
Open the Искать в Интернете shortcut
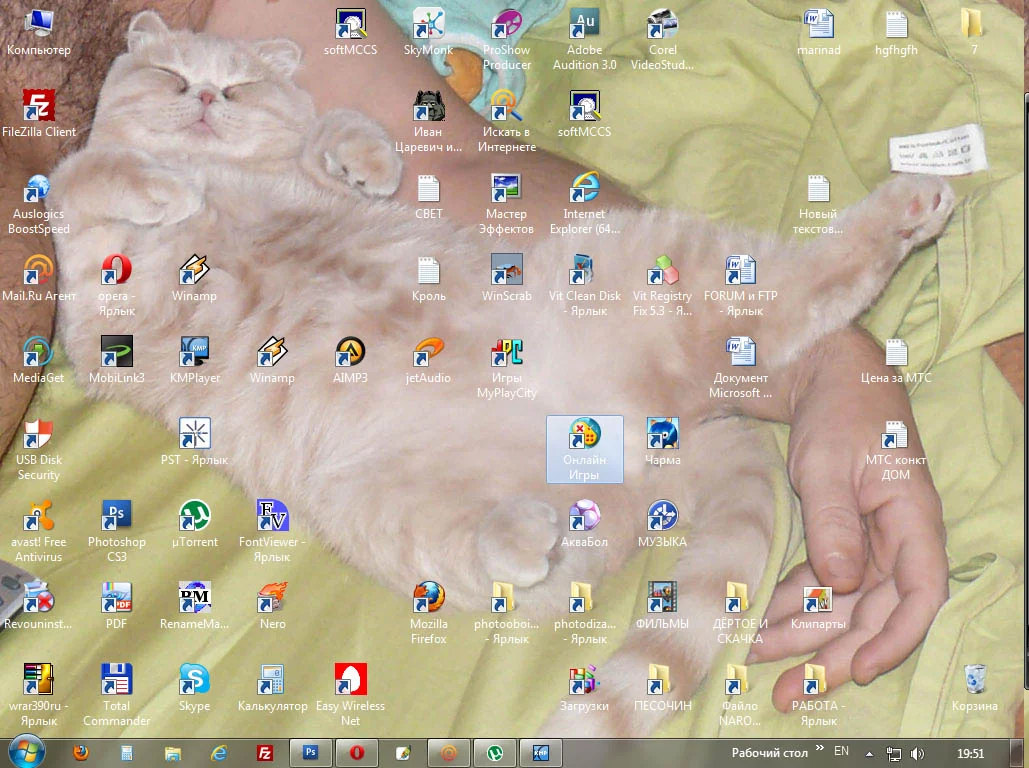point(506,123)
